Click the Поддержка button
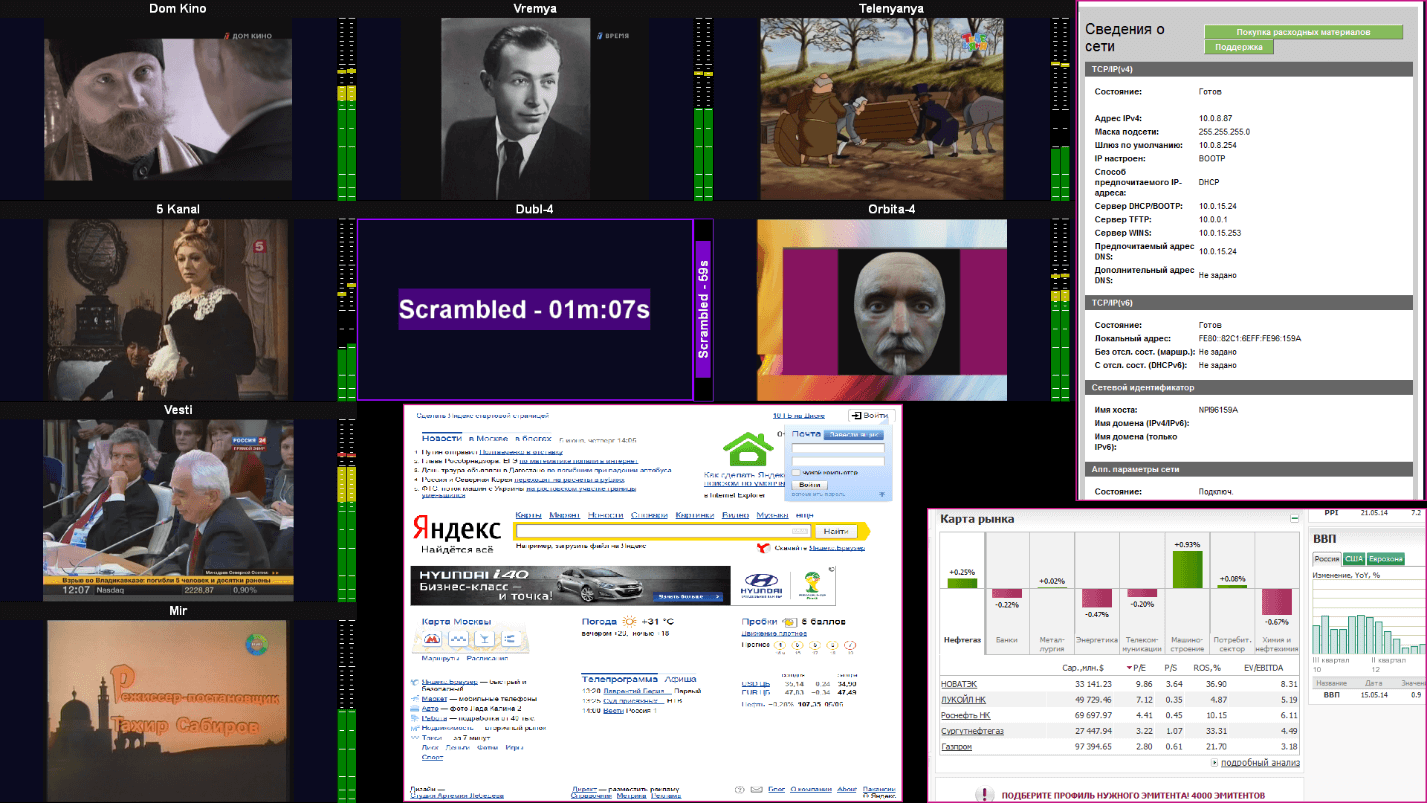This screenshot has height=803, width=1427. [1239, 47]
